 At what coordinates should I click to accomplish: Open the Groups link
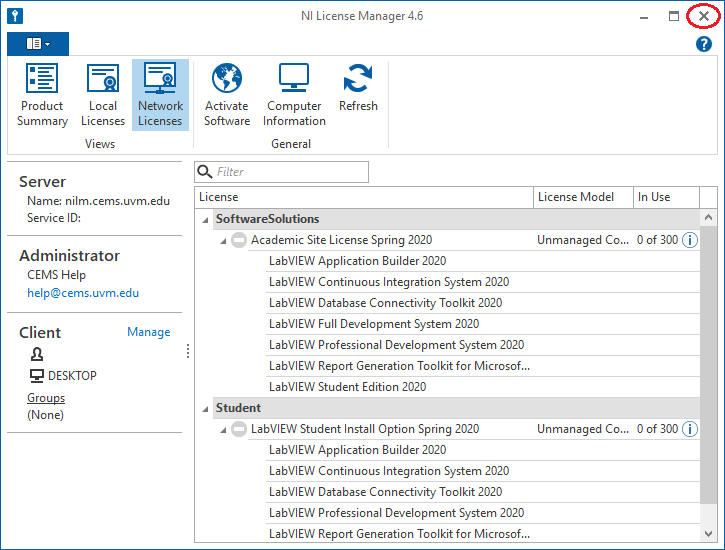pos(46,398)
